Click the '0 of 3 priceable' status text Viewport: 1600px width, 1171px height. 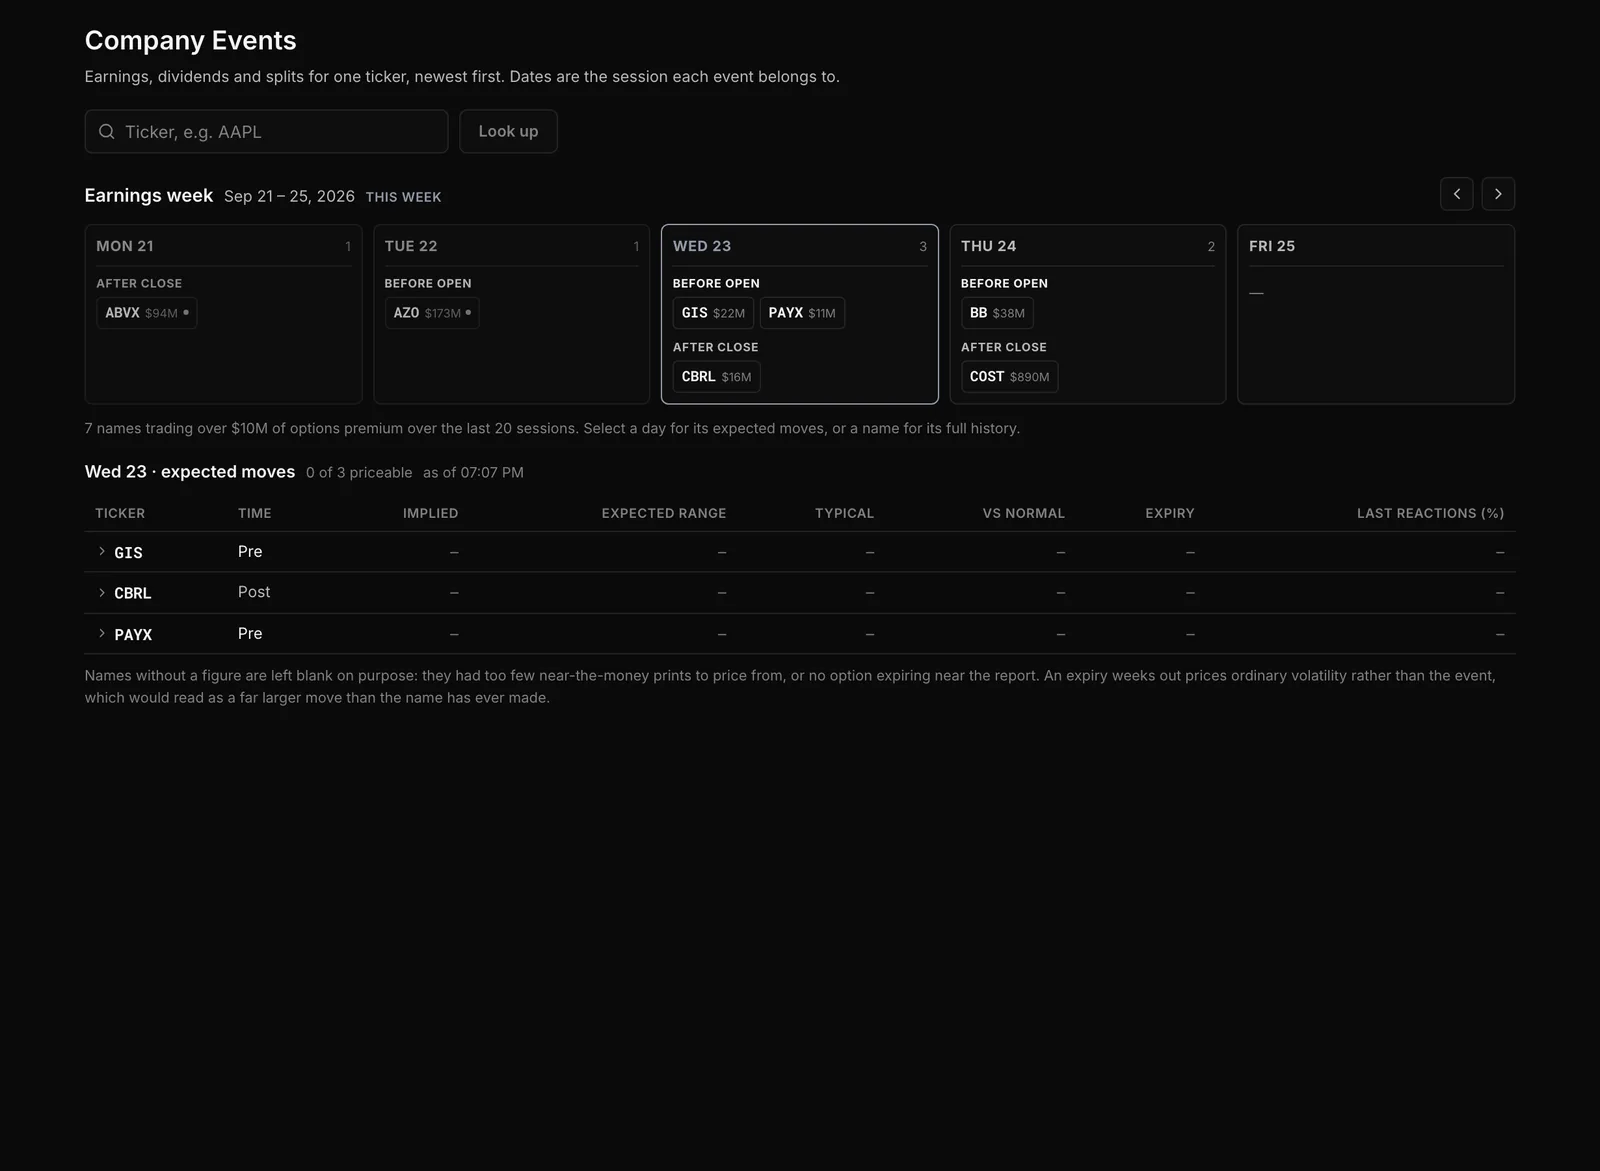point(359,472)
